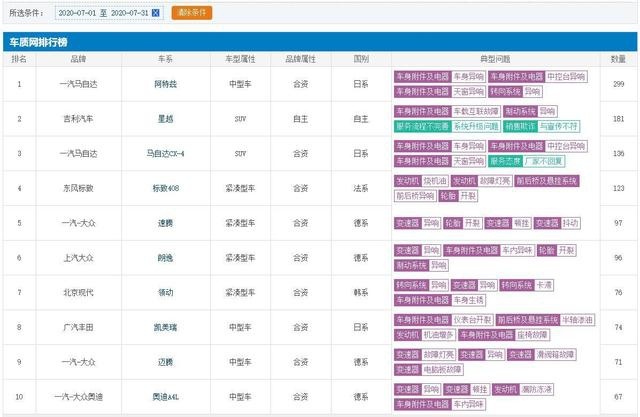Click 法系 in the 标致408 row
This screenshot has width=640, height=417.
click(361, 188)
